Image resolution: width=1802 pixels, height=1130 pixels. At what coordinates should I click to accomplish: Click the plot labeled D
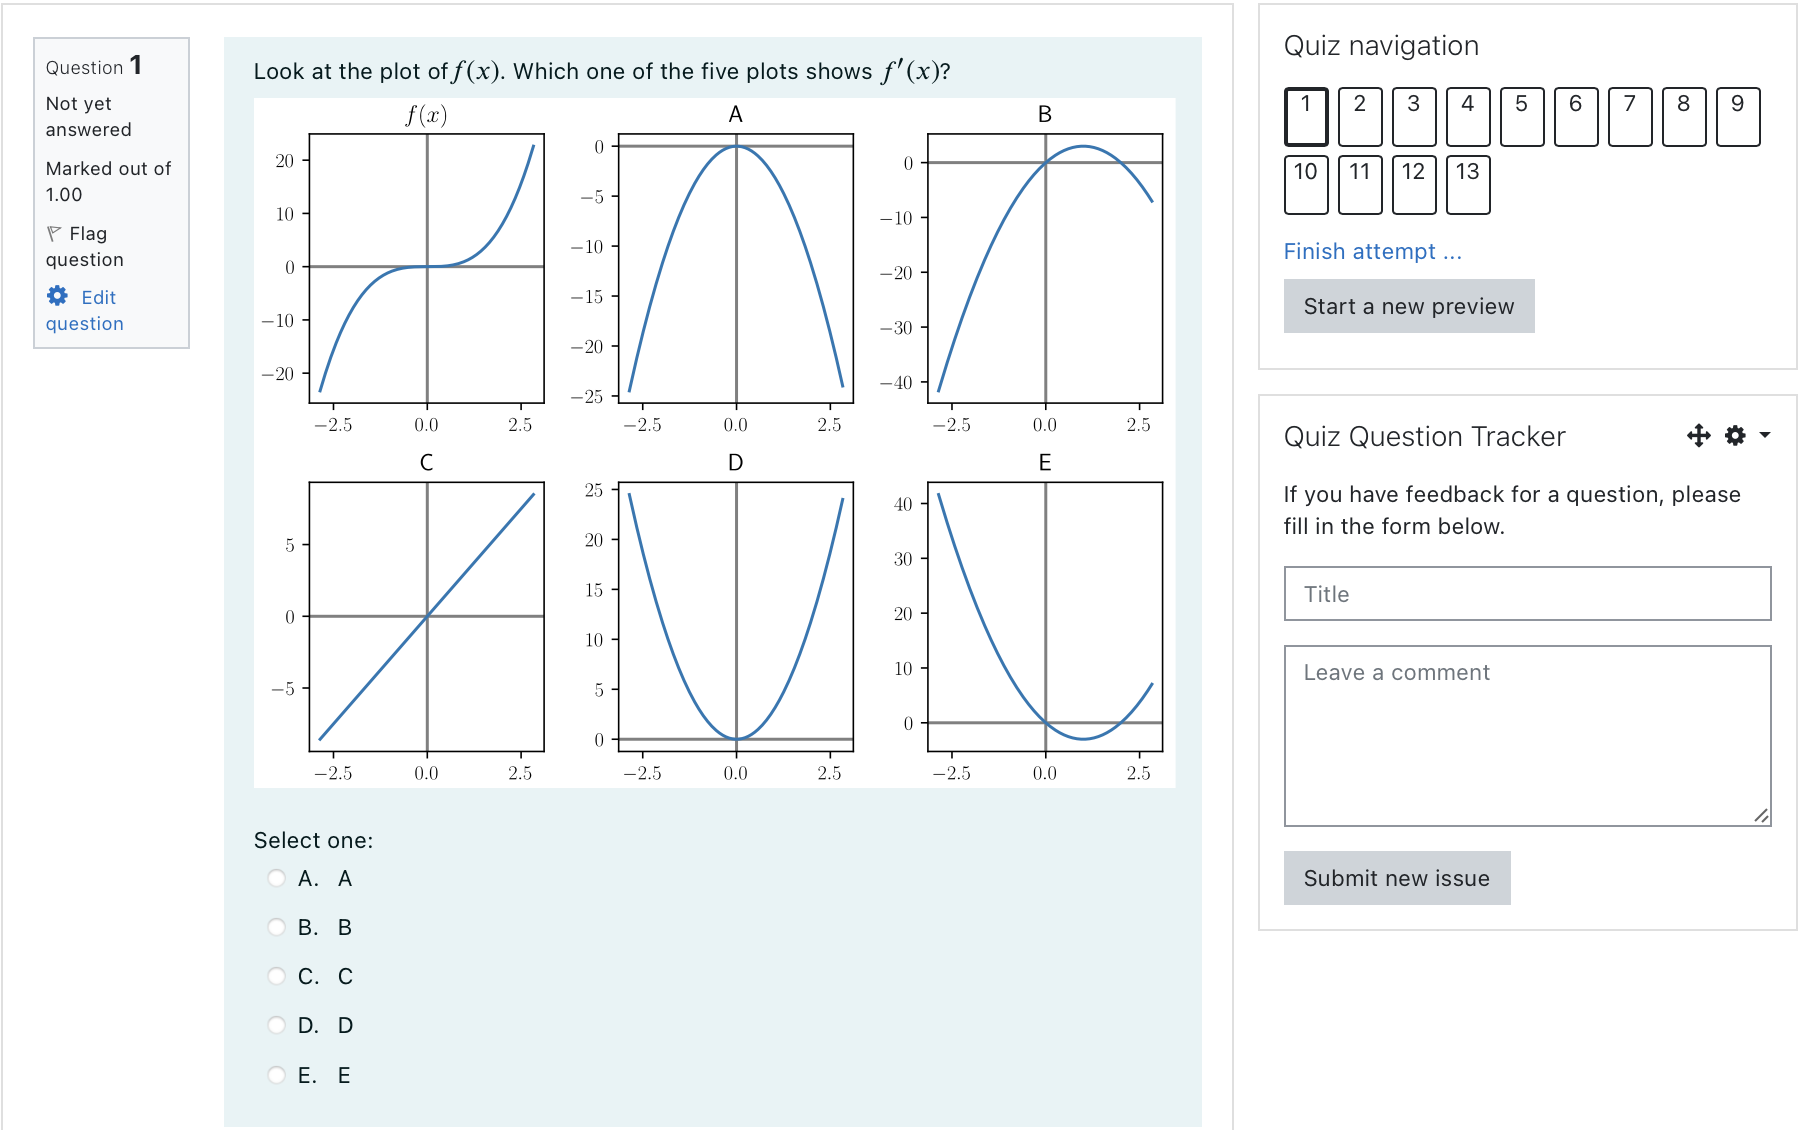pyautogui.click(x=736, y=617)
